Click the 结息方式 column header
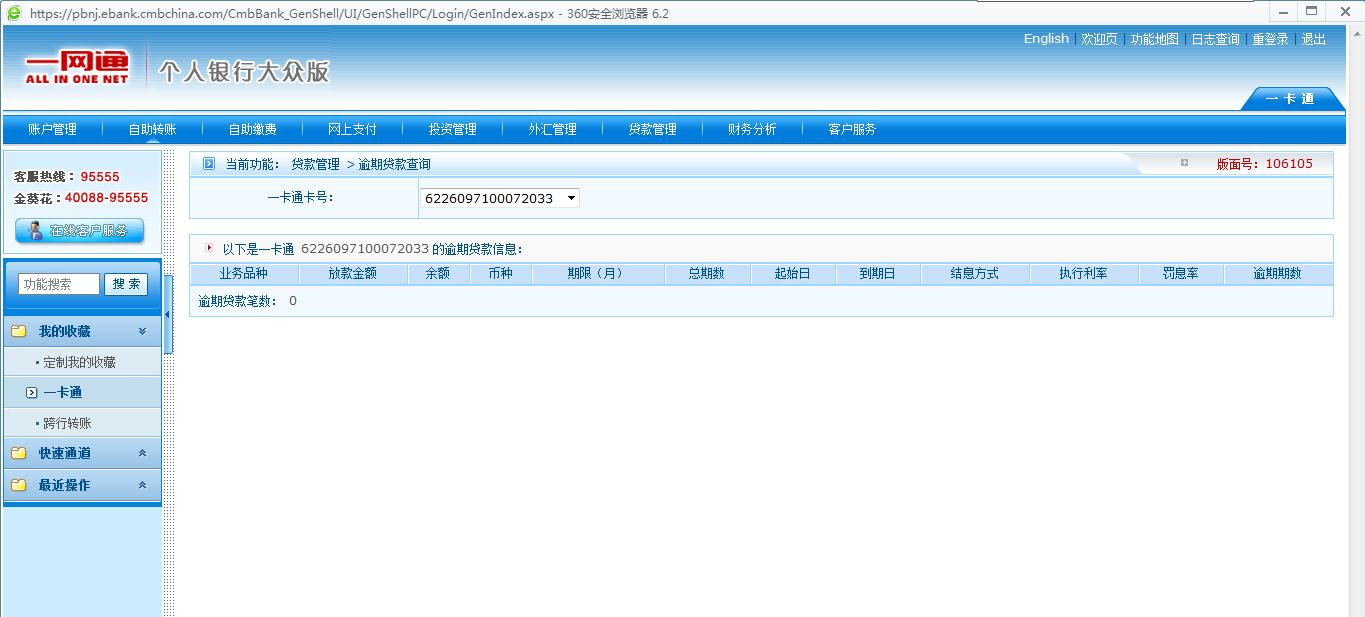This screenshot has height=617, width=1365. coord(974,273)
